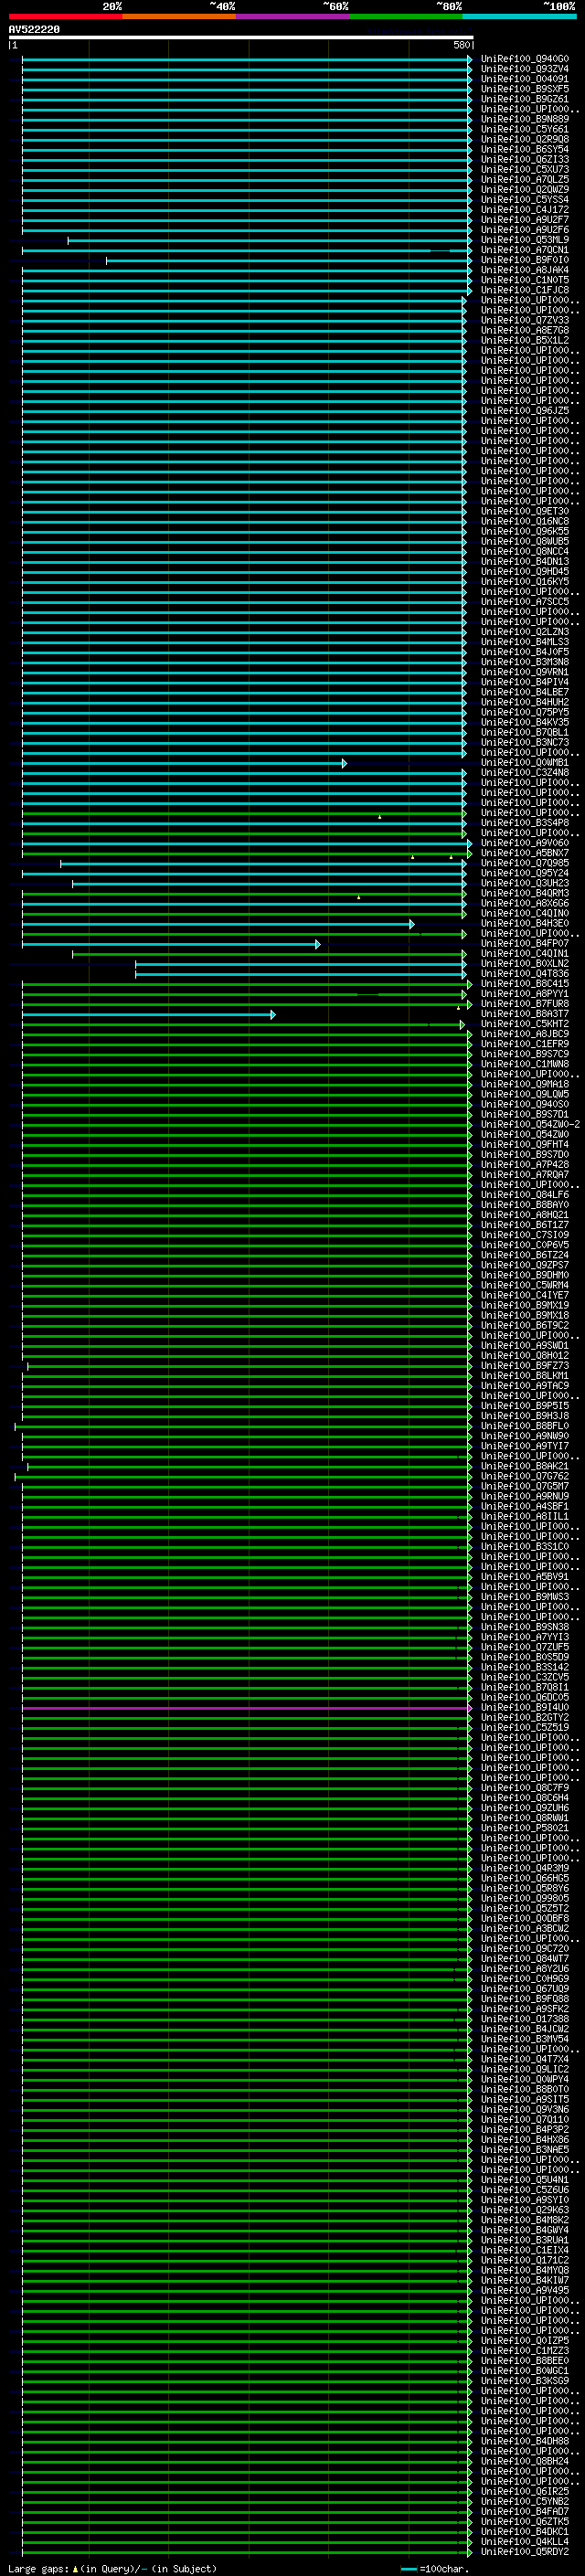Viewport: 585px width, 2576px height.
Task: Click the magenta alignment bar of B9I4U0
Action: [246, 1709]
